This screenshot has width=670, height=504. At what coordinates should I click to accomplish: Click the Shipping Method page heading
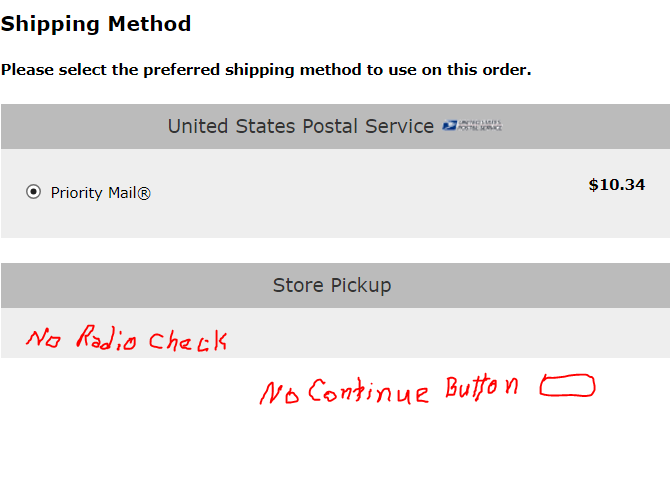click(x=96, y=23)
